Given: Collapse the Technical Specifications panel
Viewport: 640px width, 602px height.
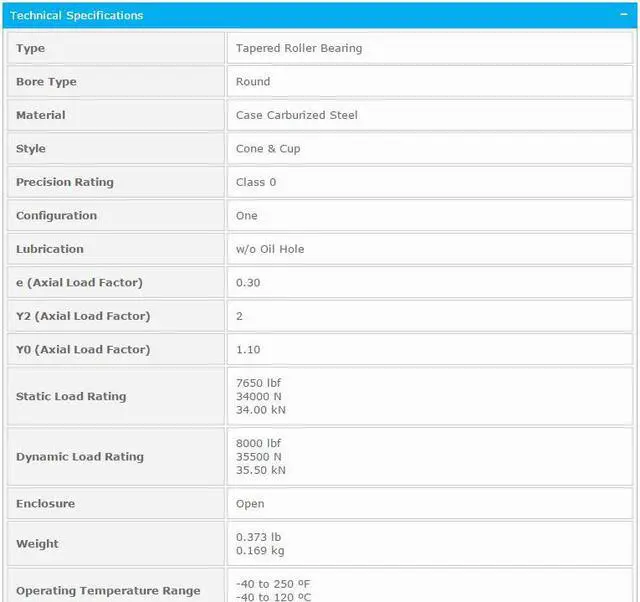Looking at the screenshot, I should pos(623,15).
